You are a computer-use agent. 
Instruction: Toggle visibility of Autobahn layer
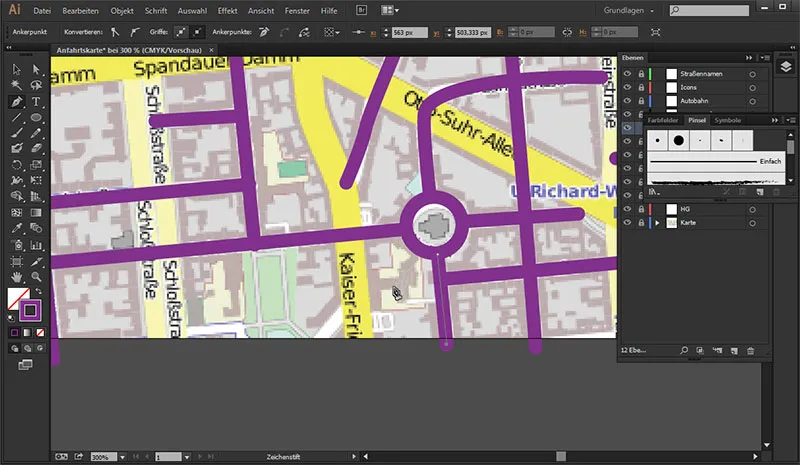[x=627, y=101]
